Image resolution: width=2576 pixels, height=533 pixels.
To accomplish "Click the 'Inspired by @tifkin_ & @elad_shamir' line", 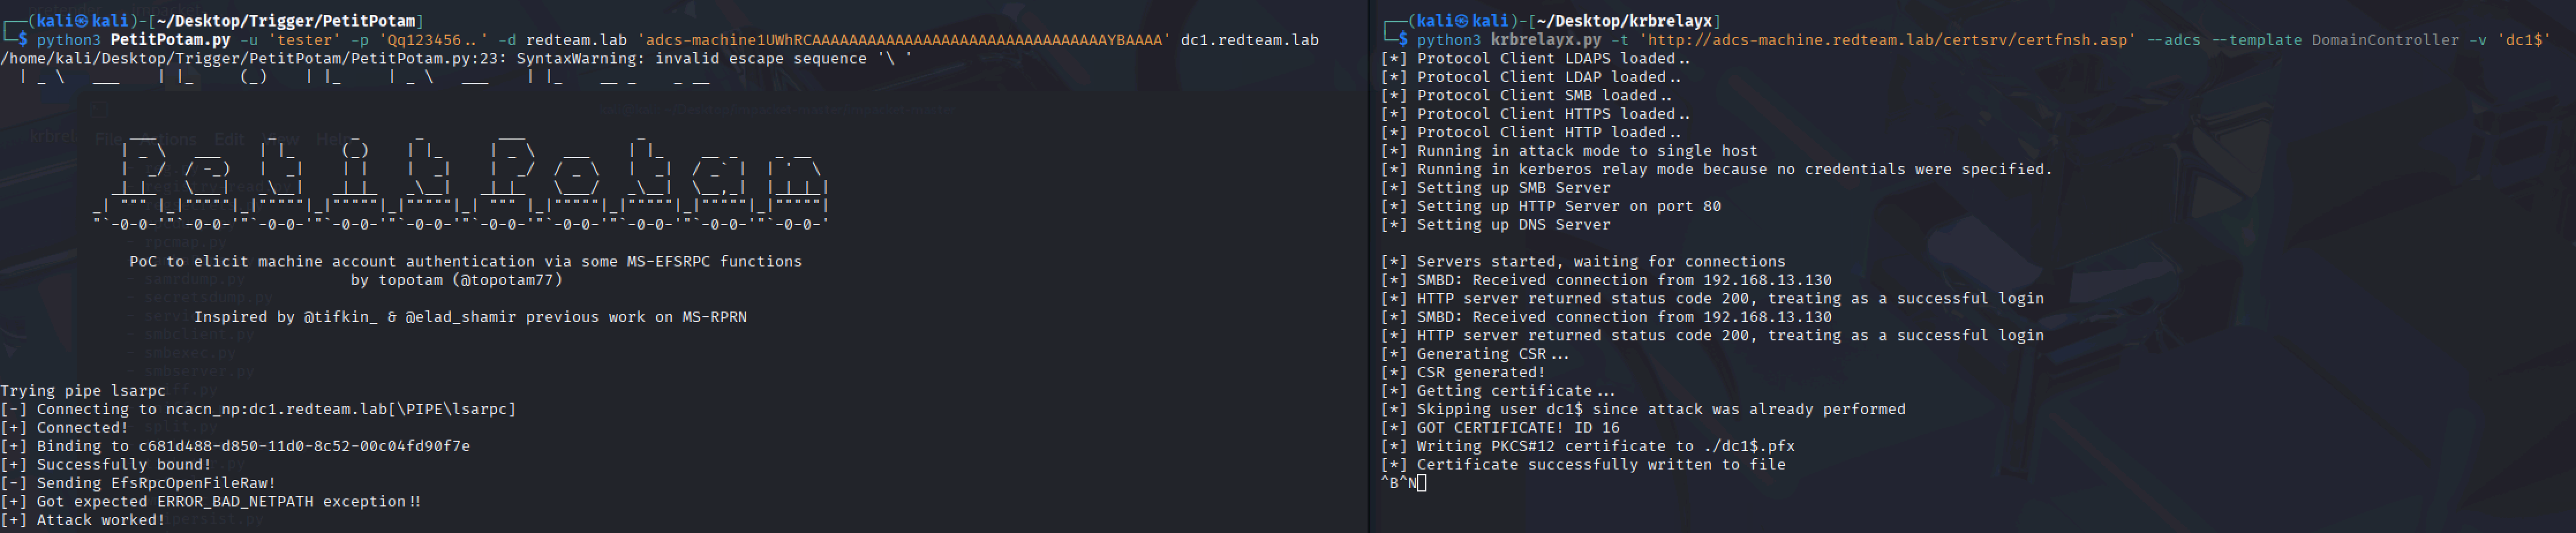I will point(470,317).
